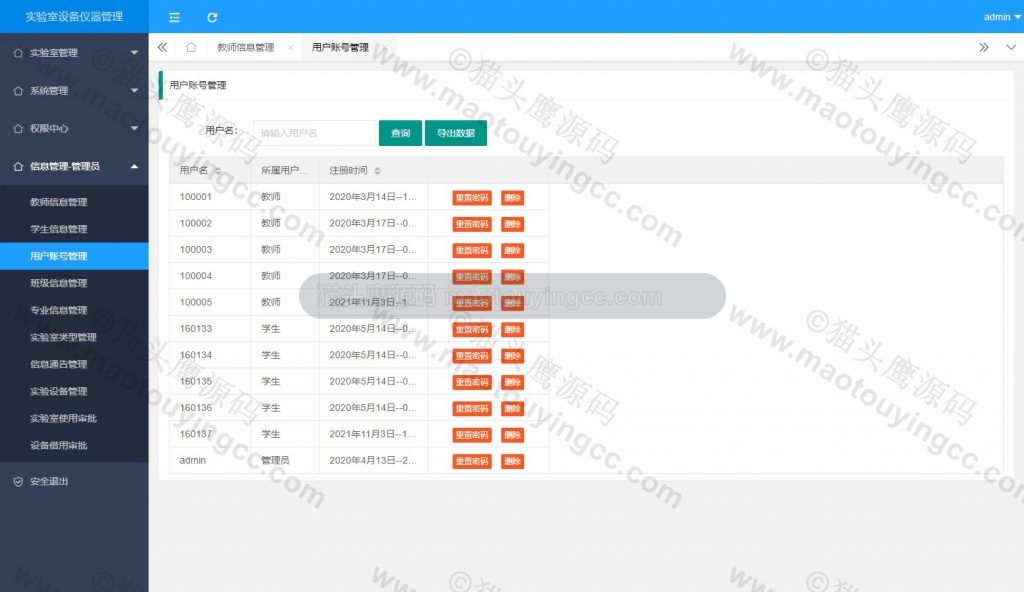Image resolution: width=1024 pixels, height=592 pixels.
Task: Delete user 100003
Action: coord(513,250)
